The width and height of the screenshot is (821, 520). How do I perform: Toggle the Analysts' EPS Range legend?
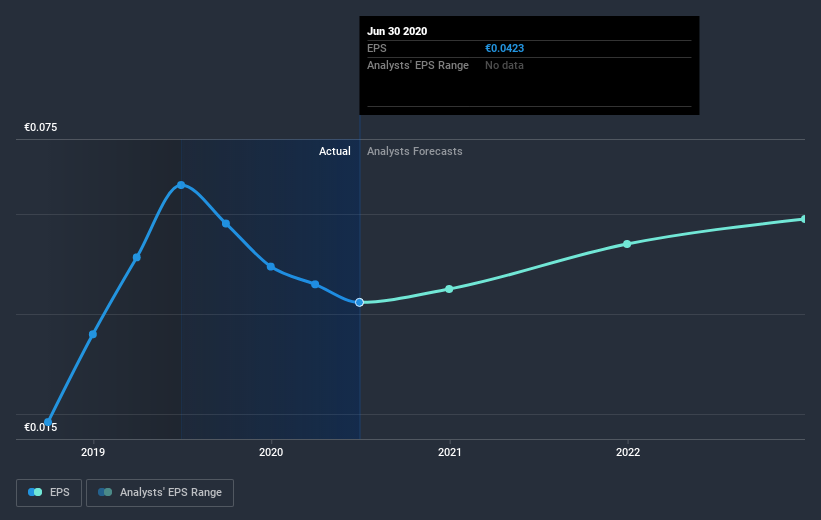160,493
